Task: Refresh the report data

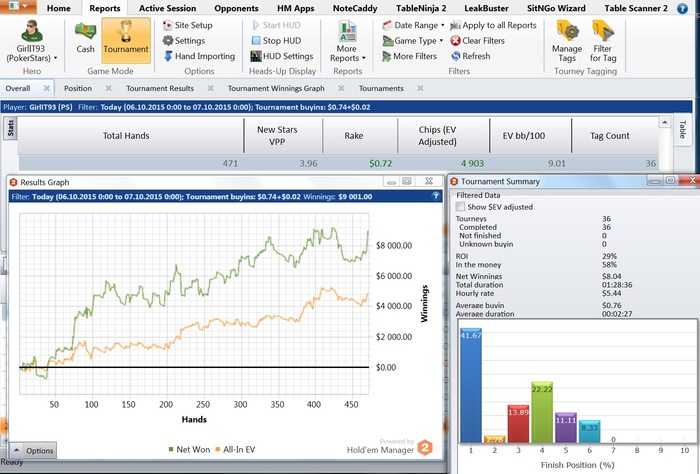Action: [471, 56]
